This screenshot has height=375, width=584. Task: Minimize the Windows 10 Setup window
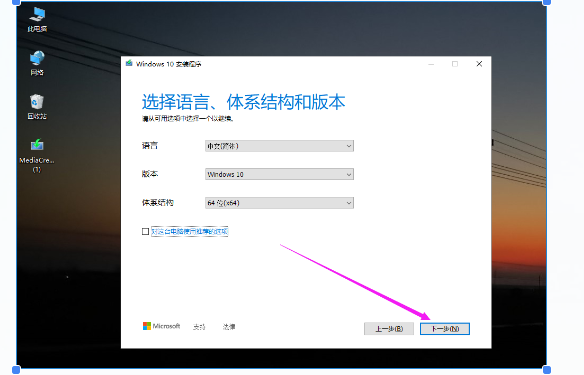click(x=431, y=64)
